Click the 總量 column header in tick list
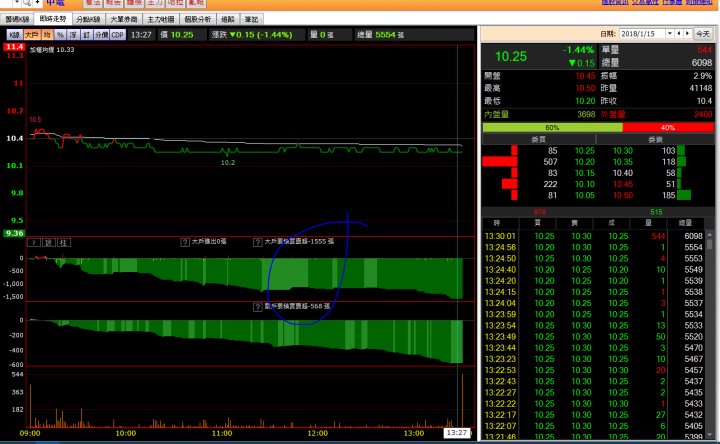The width and height of the screenshot is (720, 444). coord(685,223)
